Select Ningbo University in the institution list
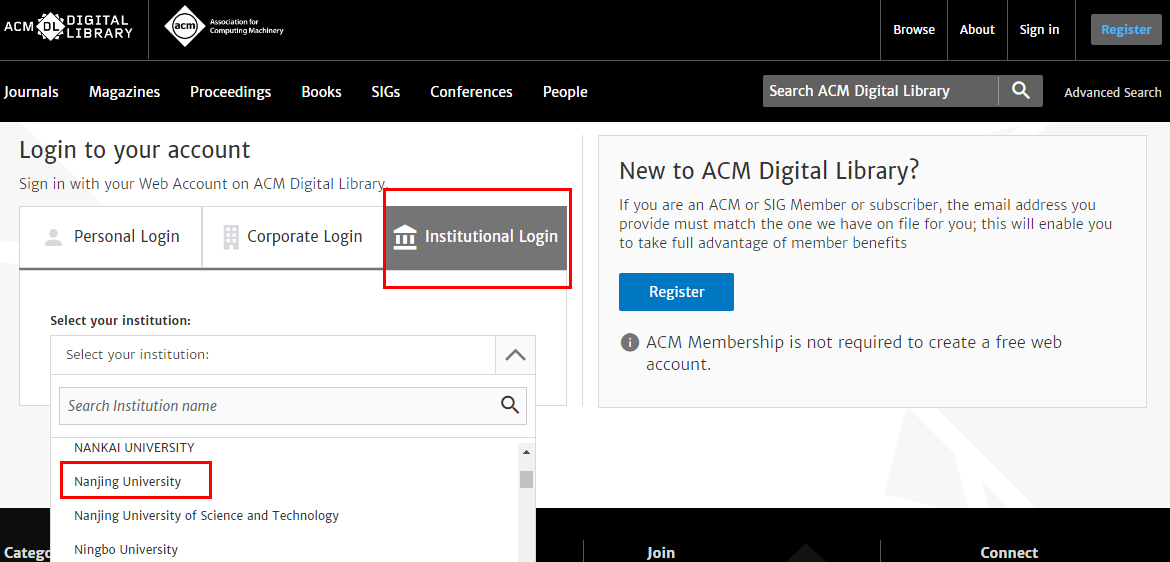The image size is (1170, 562). (x=126, y=550)
